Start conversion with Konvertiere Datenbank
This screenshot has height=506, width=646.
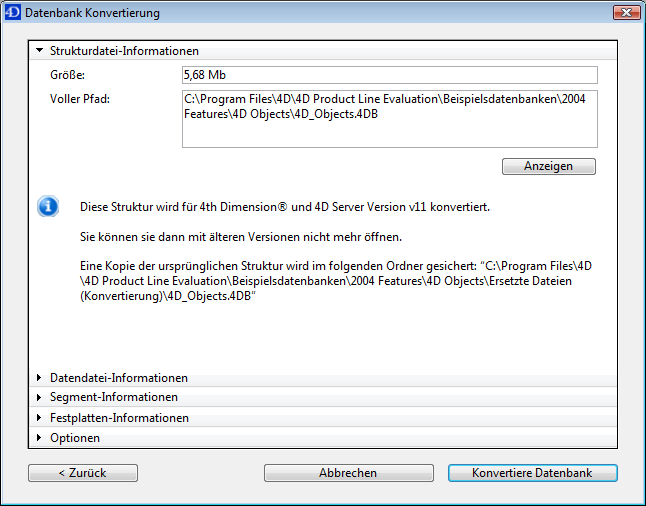pos(532,473)
